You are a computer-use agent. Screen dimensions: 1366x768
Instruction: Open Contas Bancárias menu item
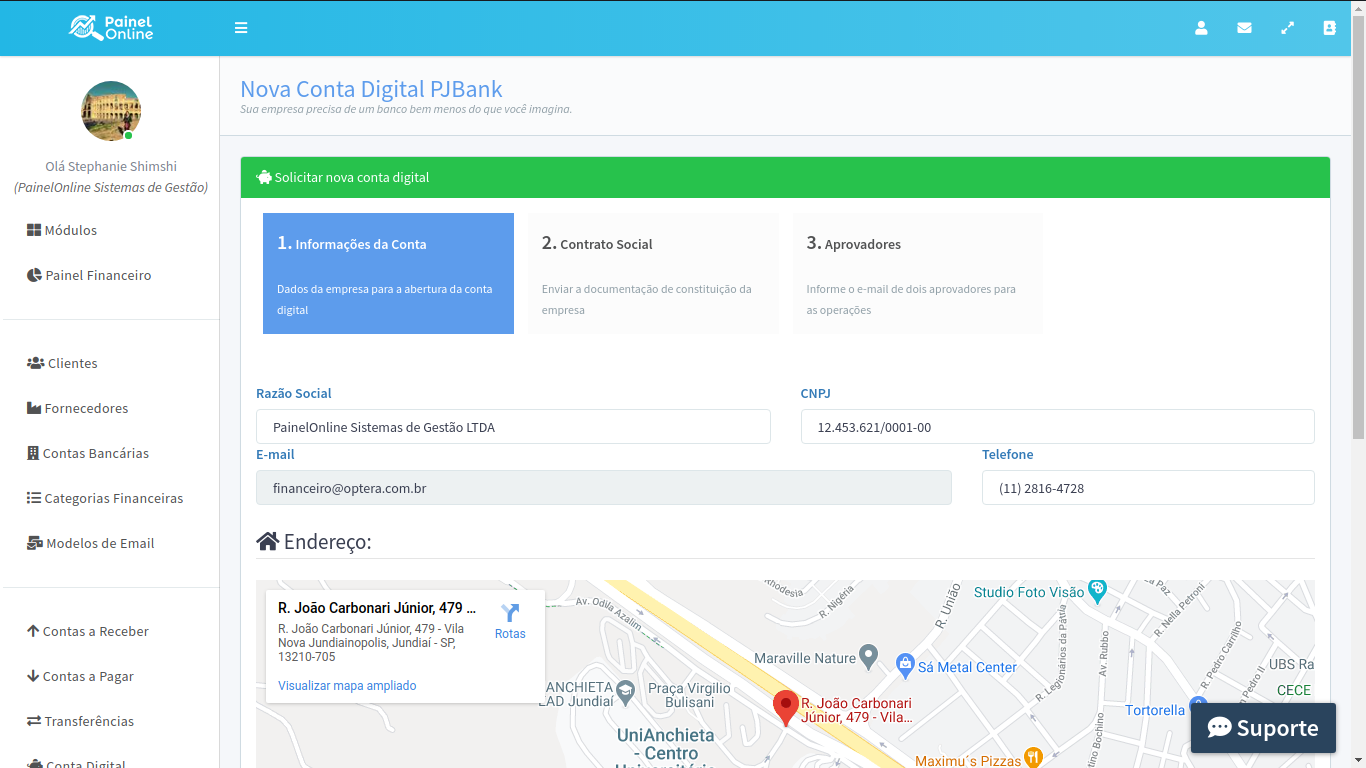pos(95,453)
